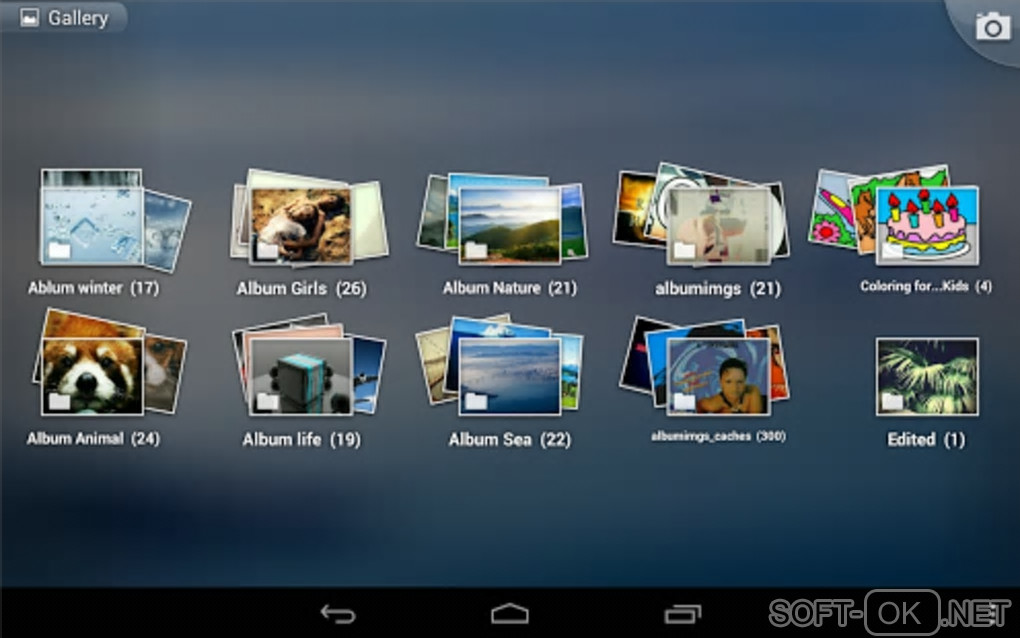Click the Gallery title text
This screenshot has height=638, width=1020.
point(78,18)
